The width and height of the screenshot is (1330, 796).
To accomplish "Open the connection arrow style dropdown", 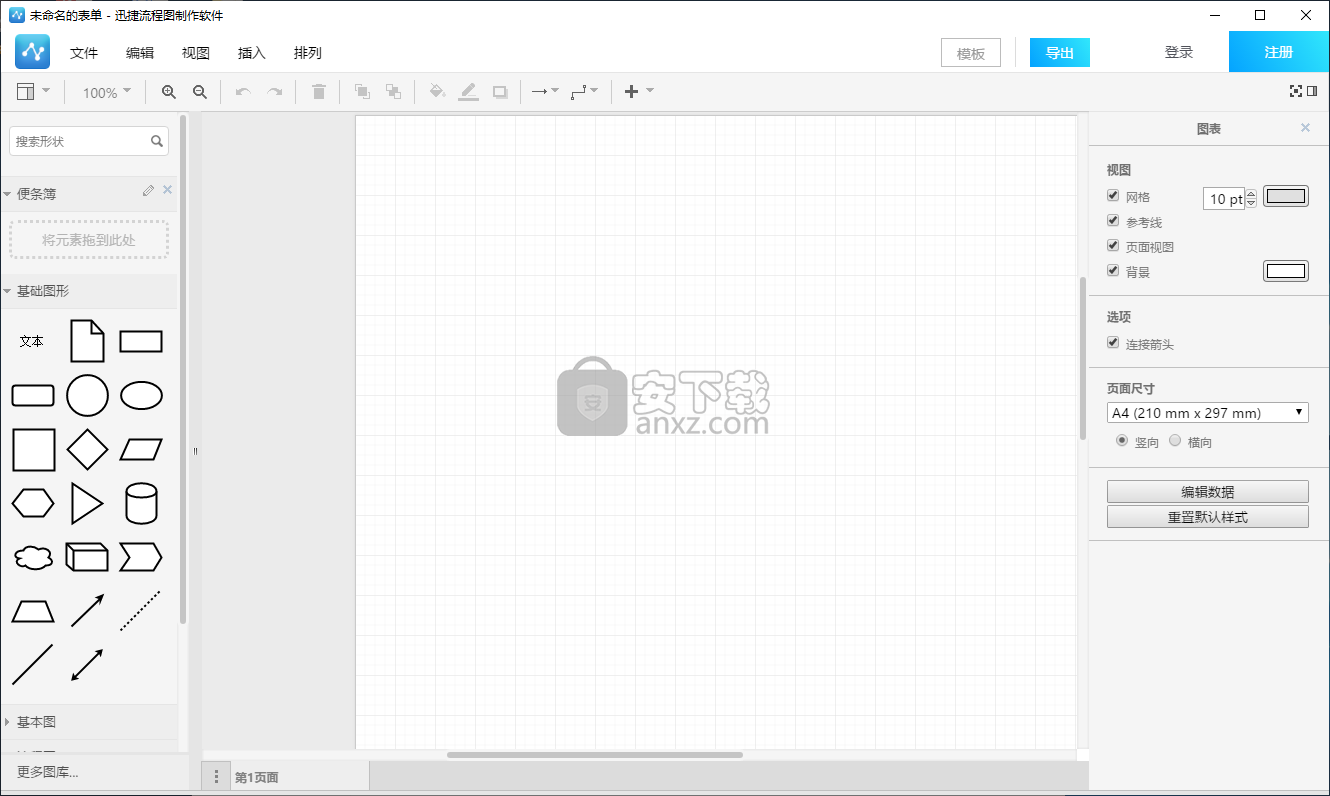I will (545, 92).
